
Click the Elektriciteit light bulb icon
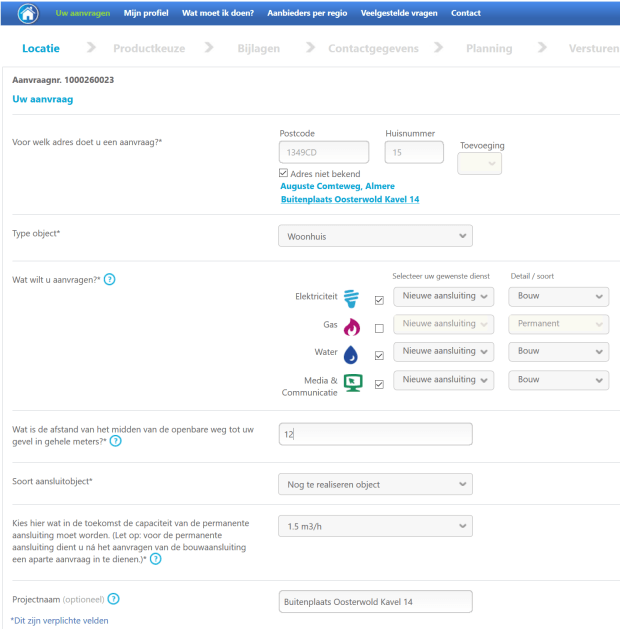pos(351,298)
